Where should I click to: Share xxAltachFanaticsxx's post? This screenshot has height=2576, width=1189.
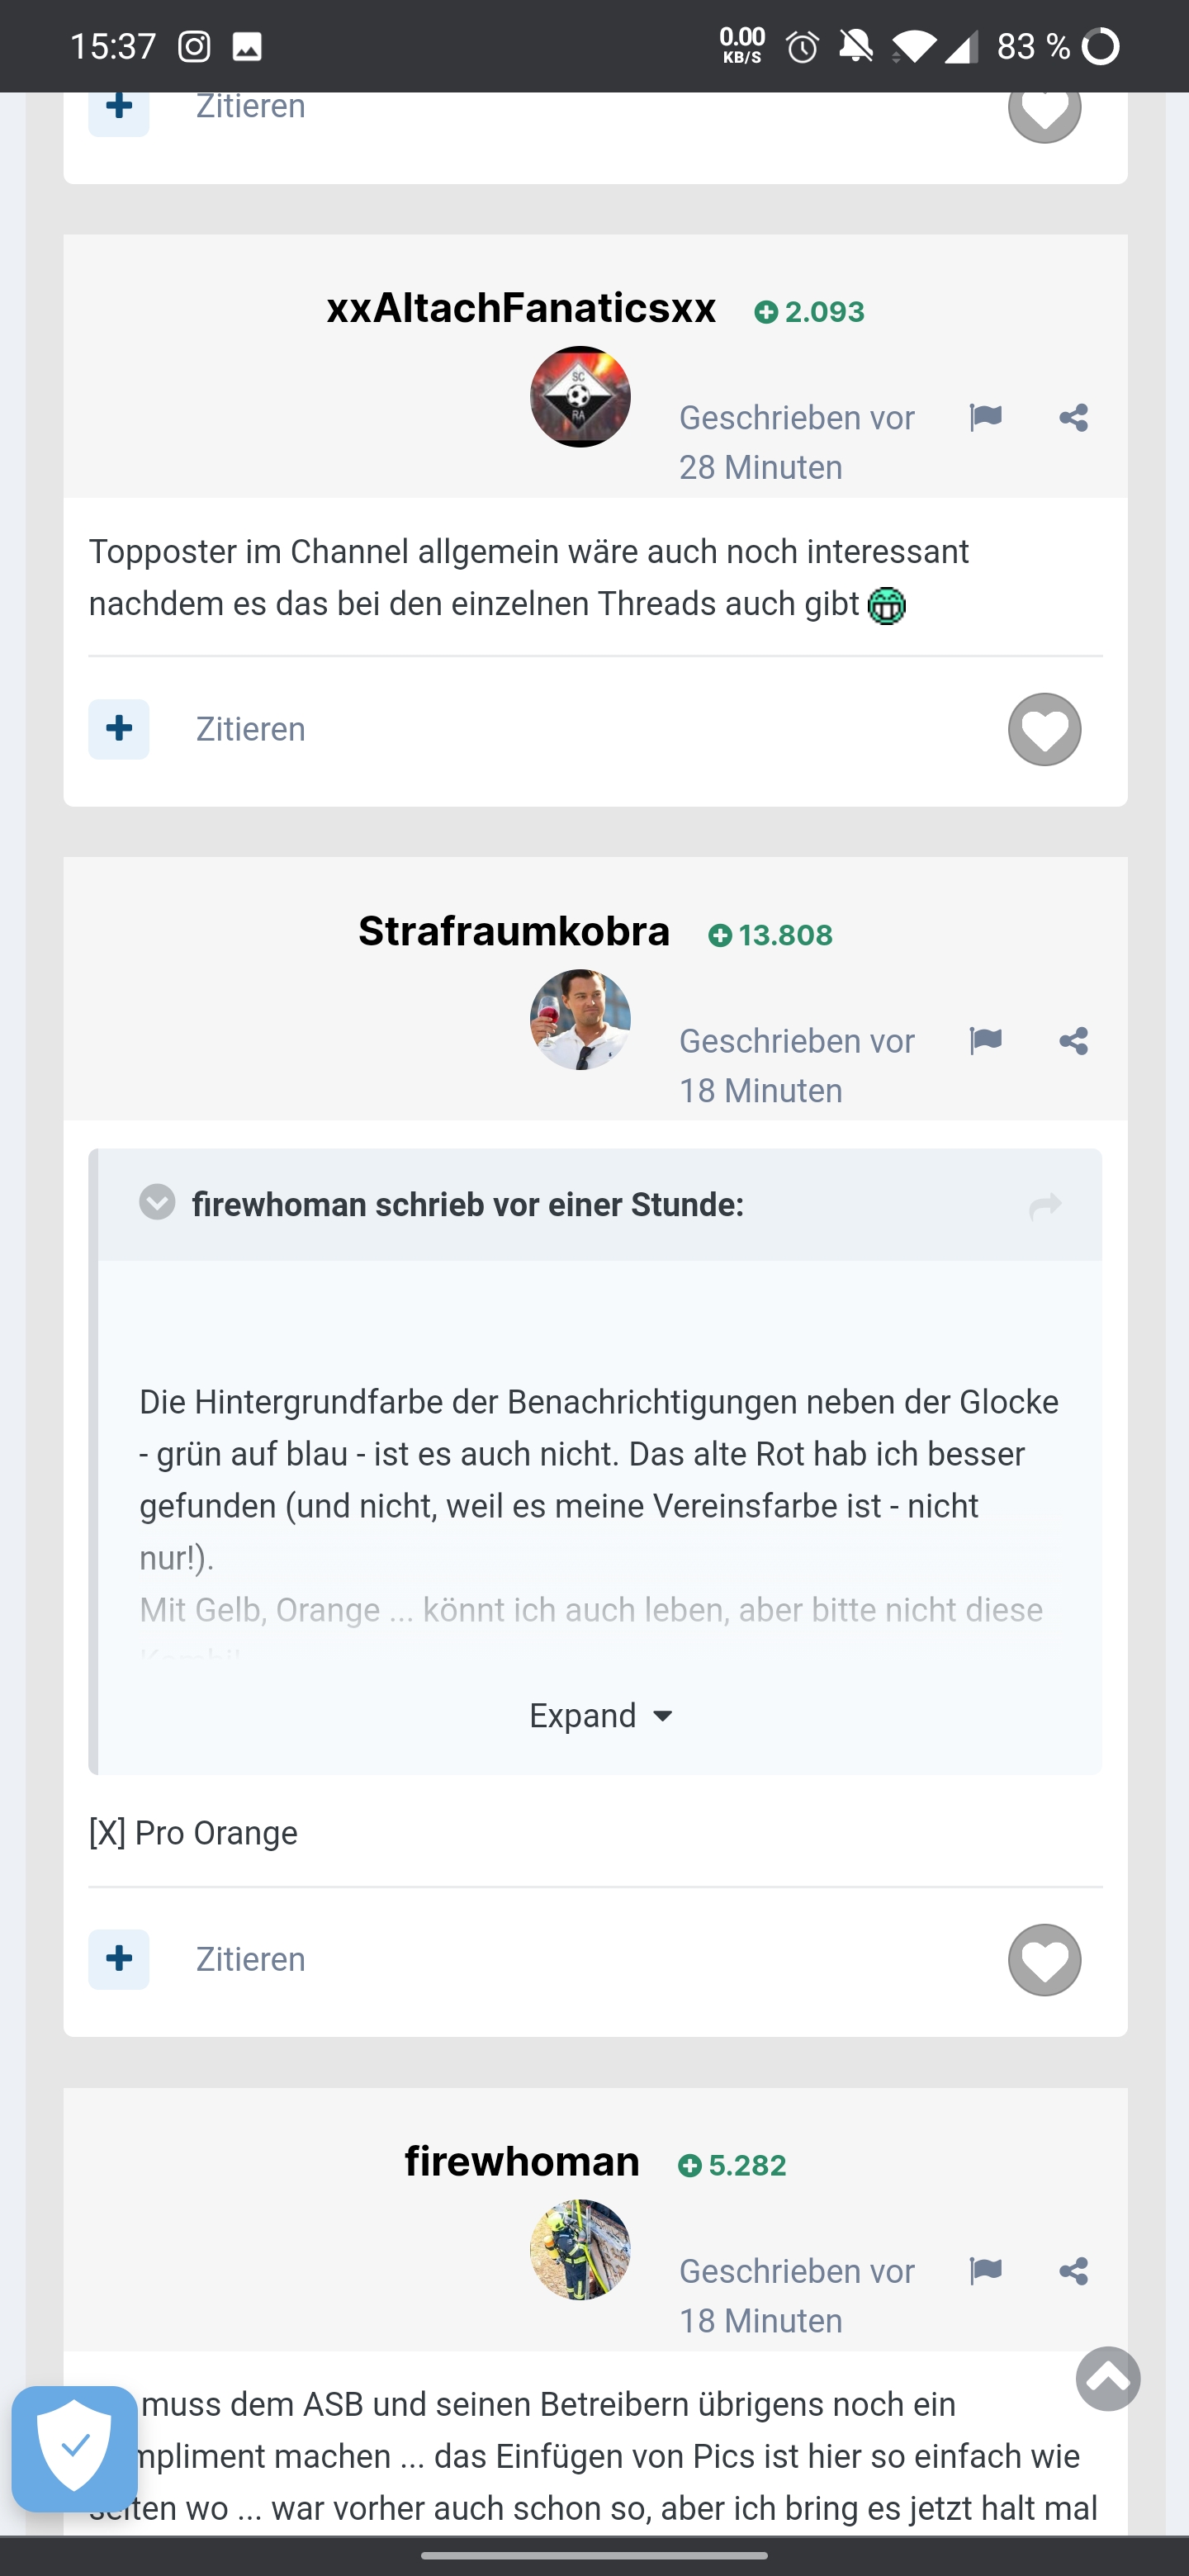(1073, 418)
